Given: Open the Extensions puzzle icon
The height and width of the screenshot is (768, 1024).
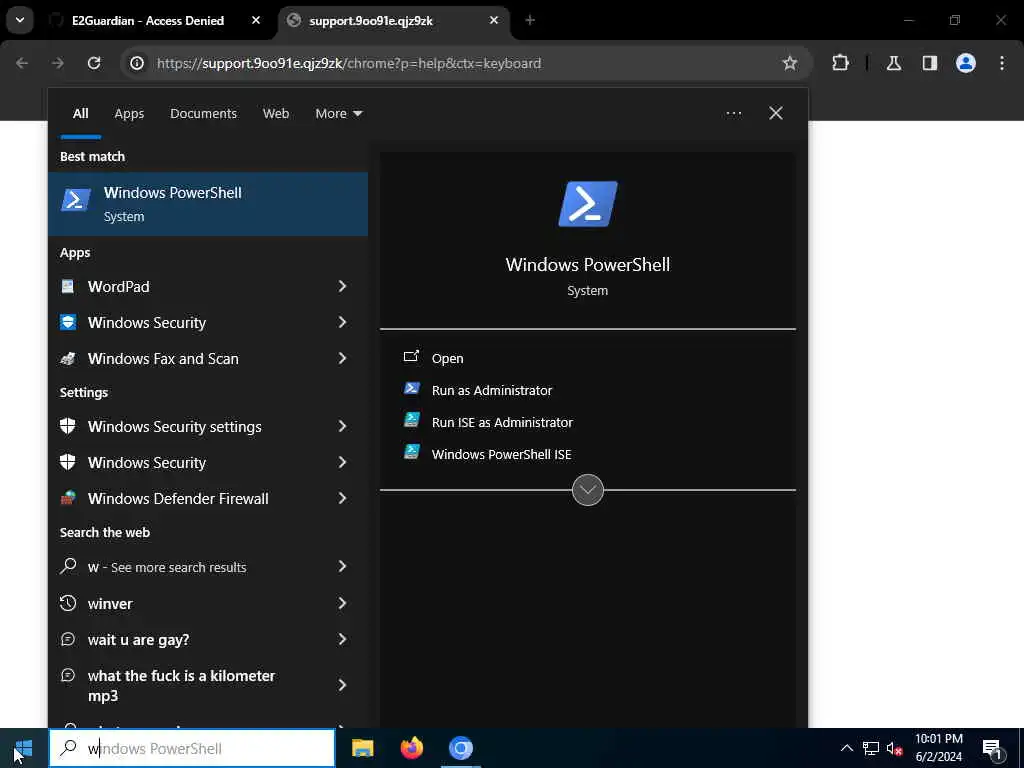Looking at the screenshot, I should (x=840, y=63).
